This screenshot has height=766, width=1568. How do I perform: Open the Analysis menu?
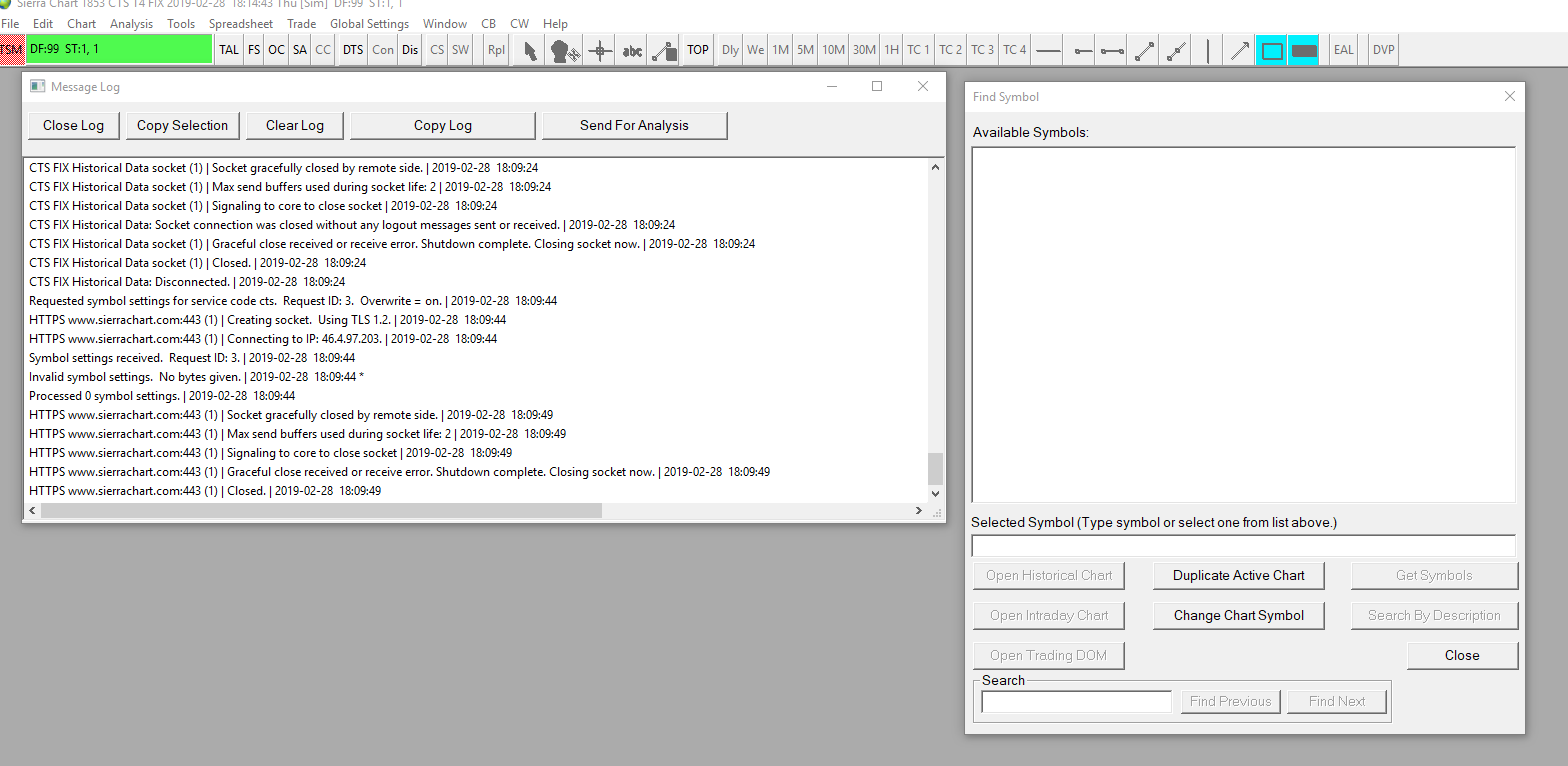point(132,24)
